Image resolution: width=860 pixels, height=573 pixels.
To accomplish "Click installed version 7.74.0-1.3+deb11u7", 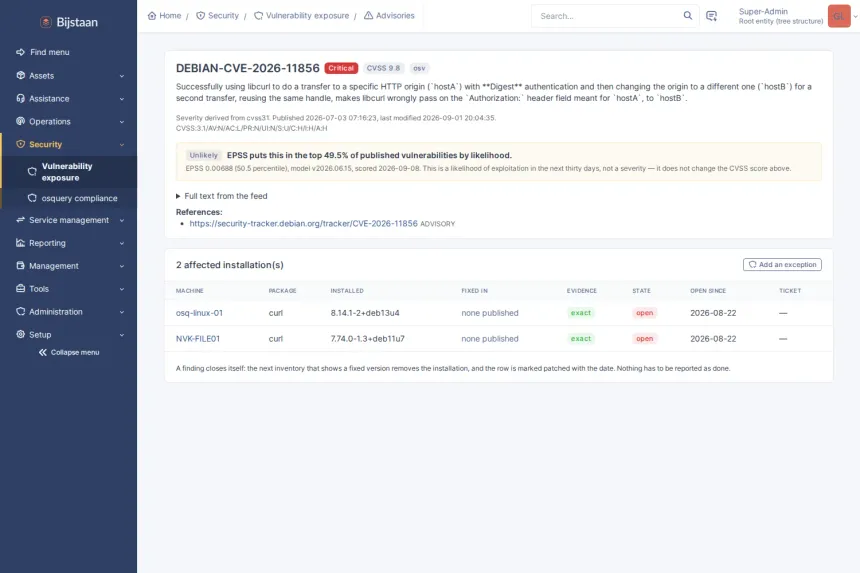I will pos(367,339).
